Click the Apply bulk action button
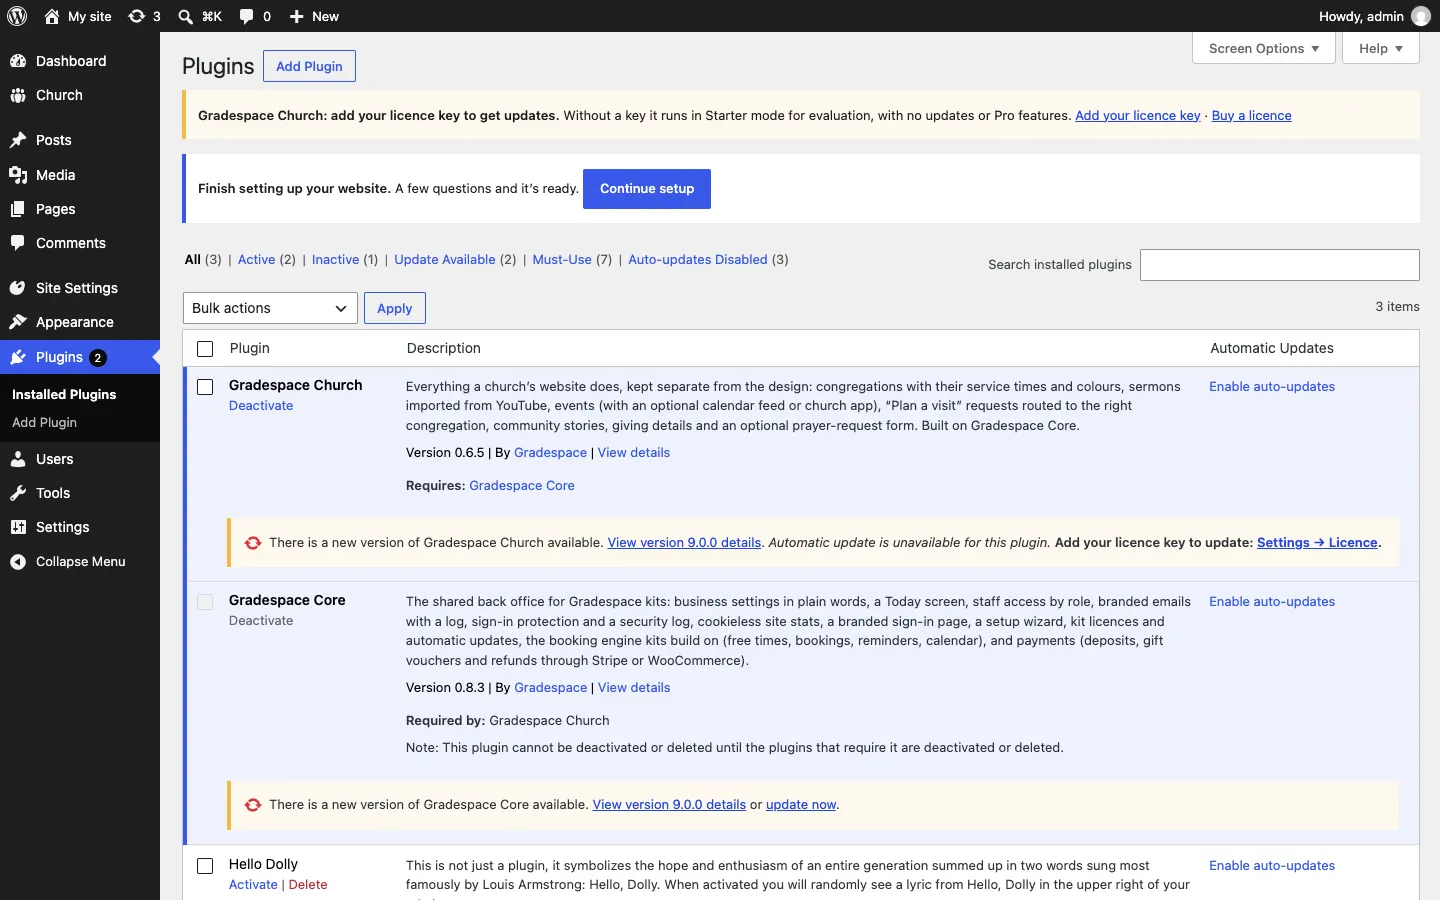The image size is (1440, 900). pyautogui.click(x=395, y=308)
